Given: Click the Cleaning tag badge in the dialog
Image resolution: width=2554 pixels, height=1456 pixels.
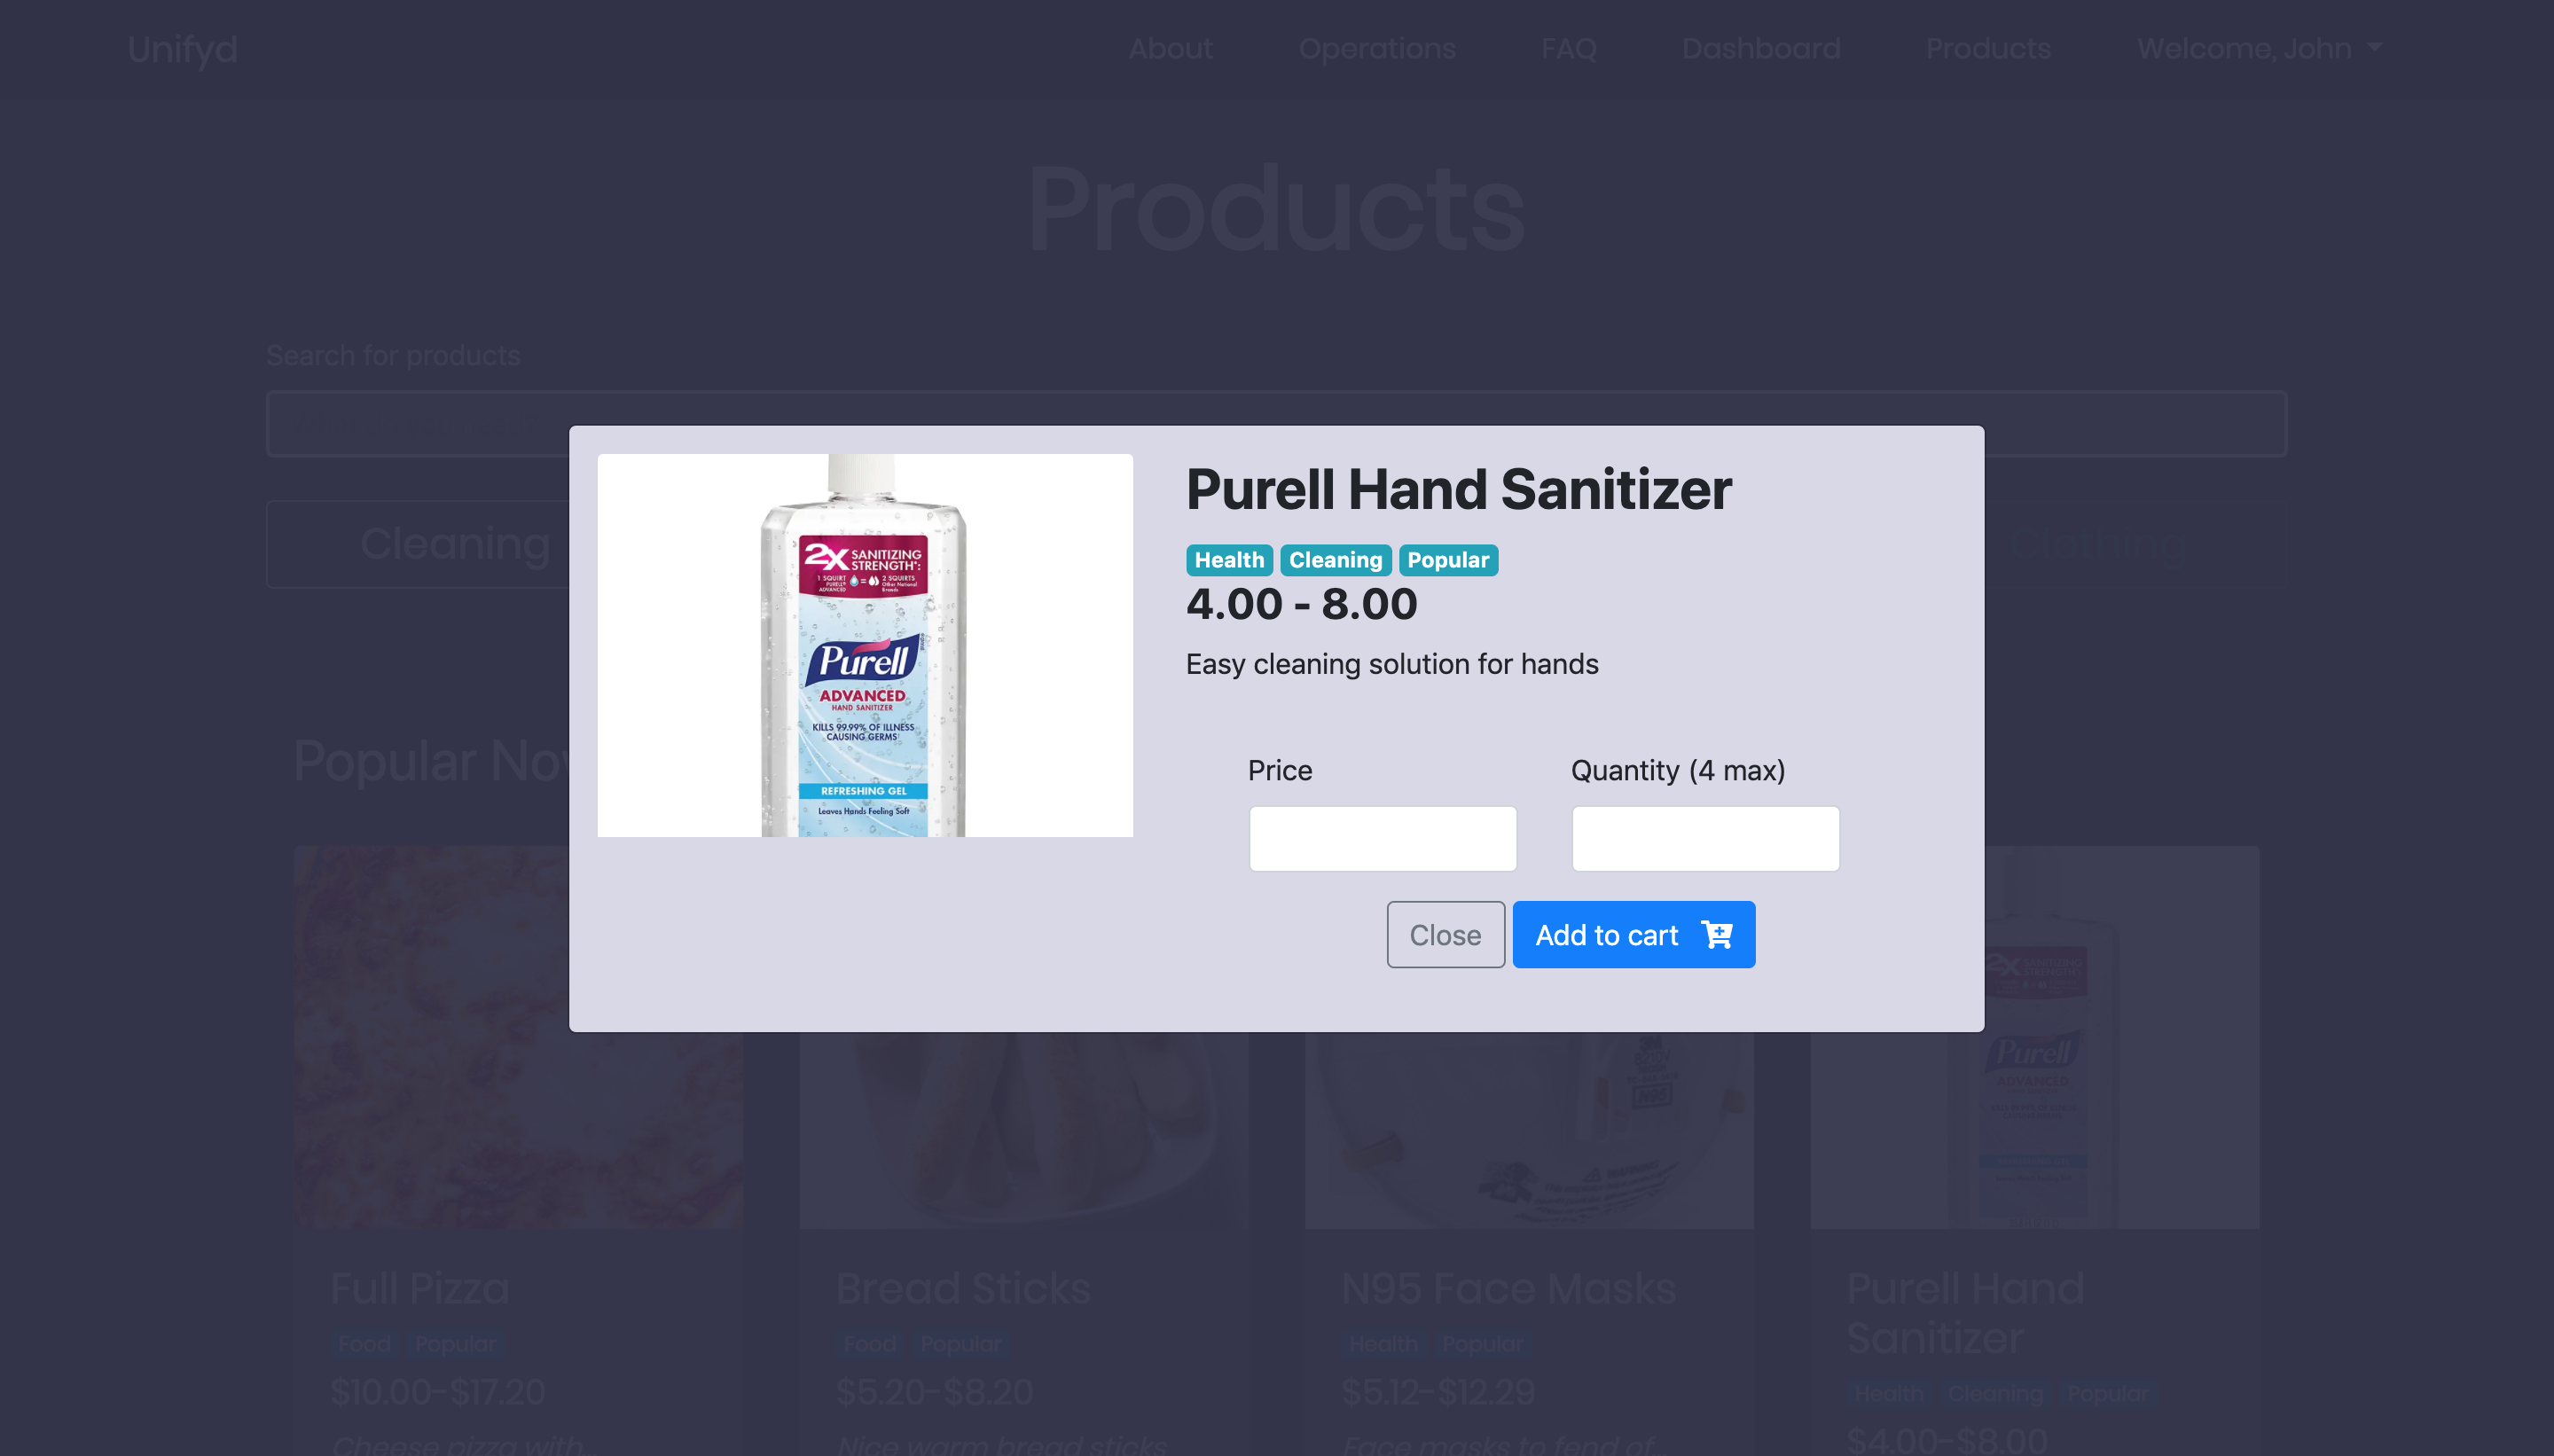Looking at the screenshot, I should [1335, 560].
